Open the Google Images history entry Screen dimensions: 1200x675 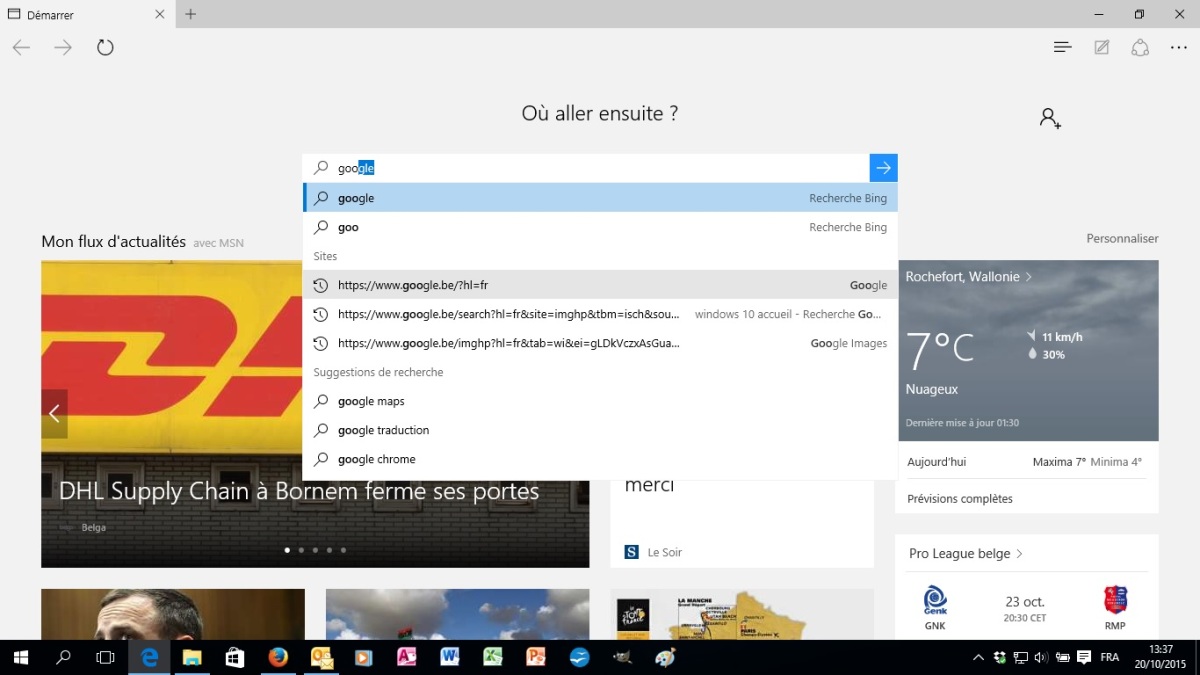[x=600, y=343]
